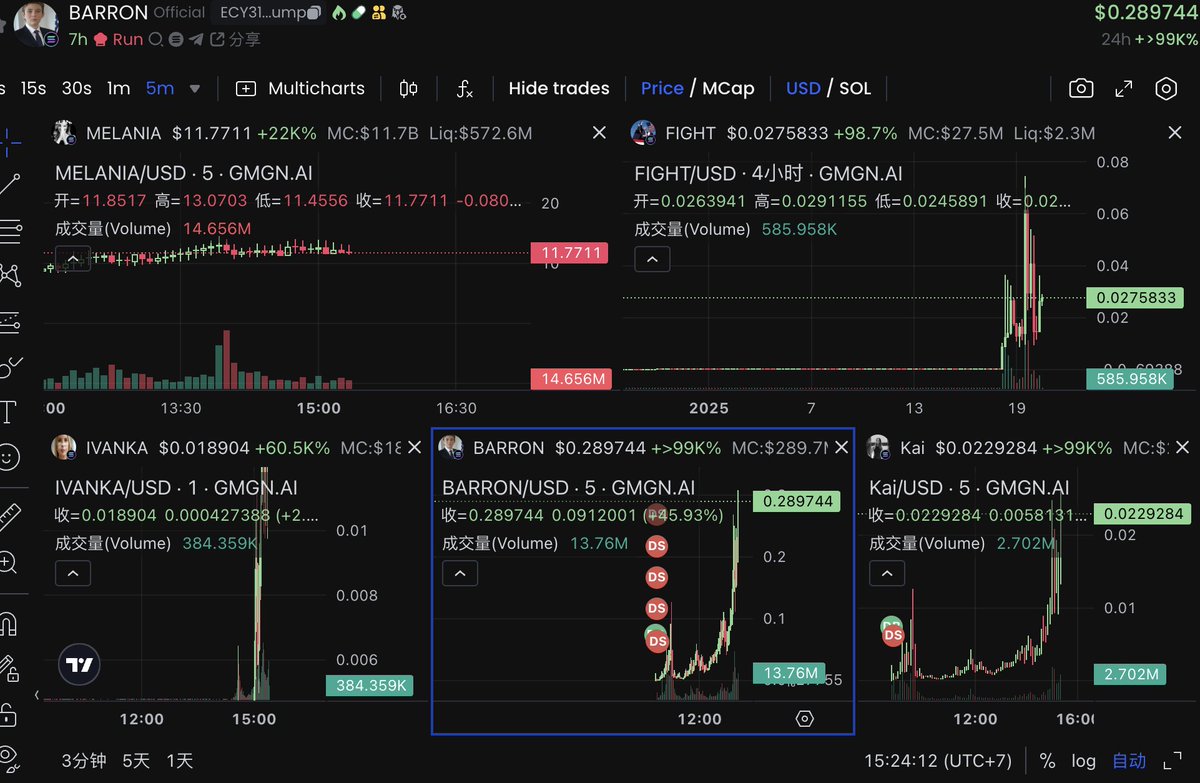The image size is (1200, 783).
Task: Expand chart to fullscreen
Action: pos(1124,88)
